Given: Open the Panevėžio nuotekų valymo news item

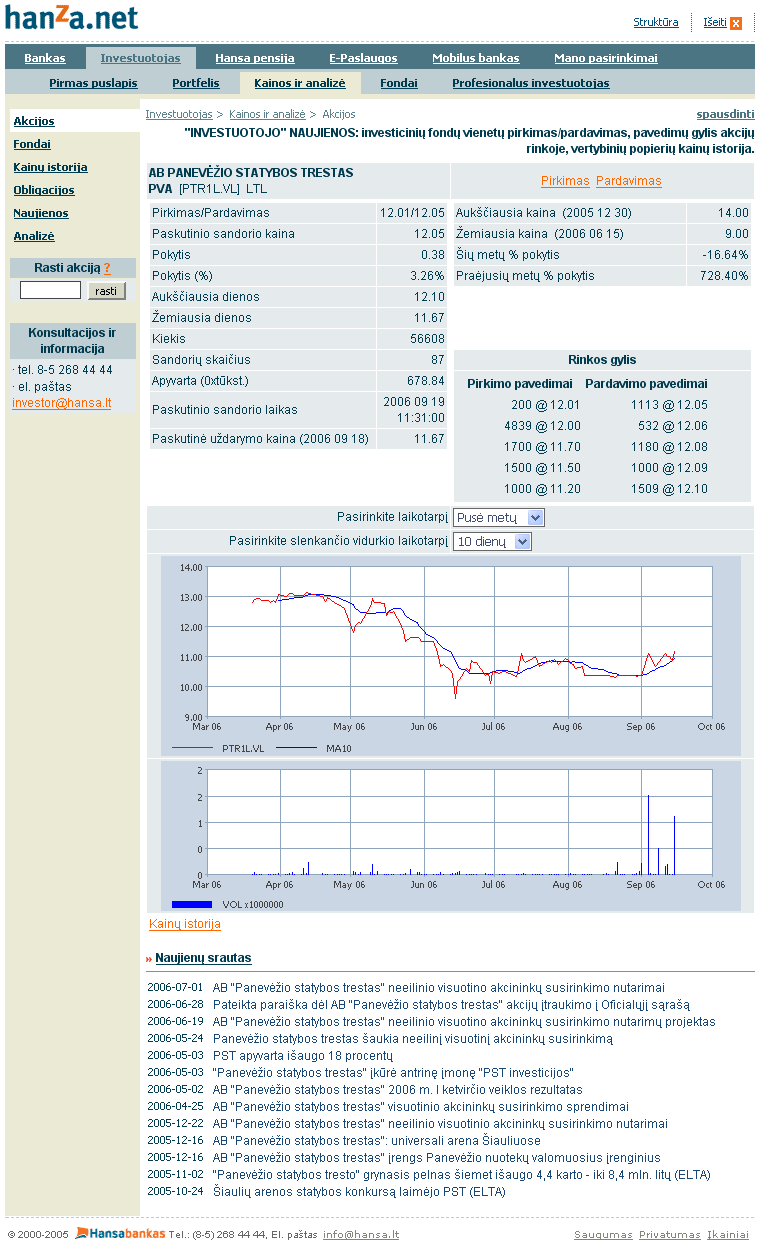Looking at the screenshot, I should click(x=437, y=1157).
